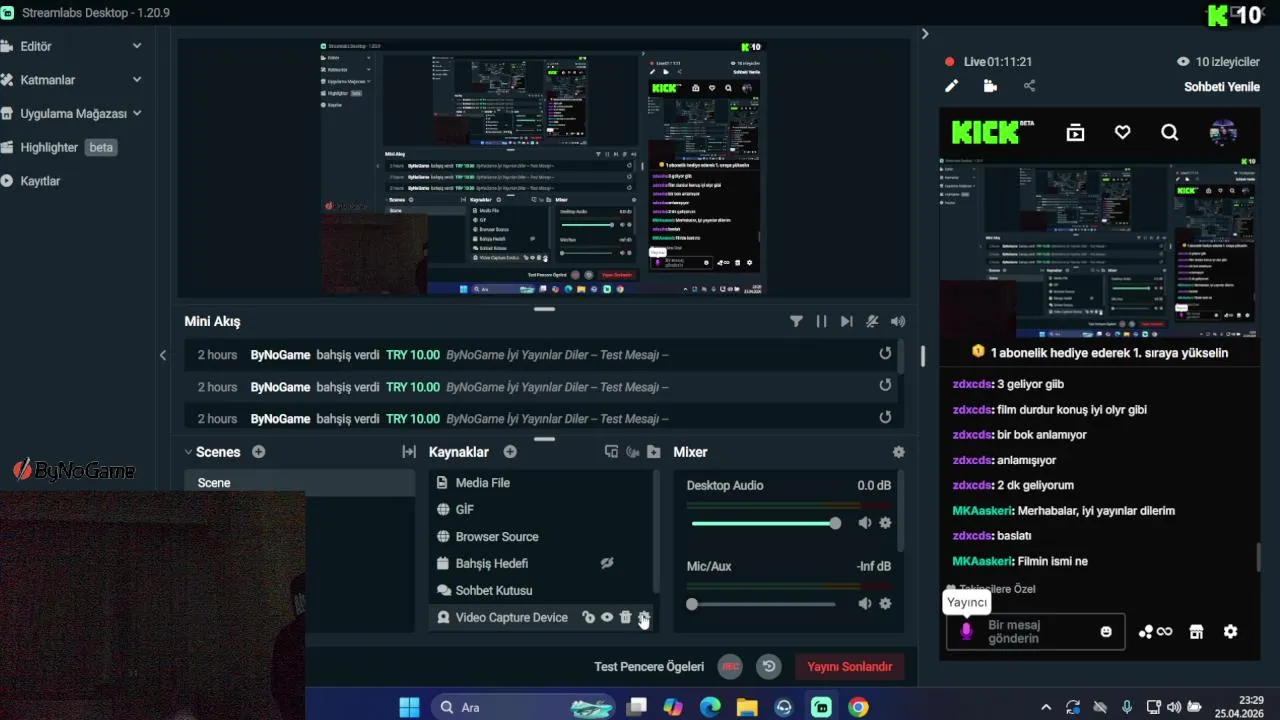
Task: Open Kick profile avatar menu
Action: [x=1223, y=132]
